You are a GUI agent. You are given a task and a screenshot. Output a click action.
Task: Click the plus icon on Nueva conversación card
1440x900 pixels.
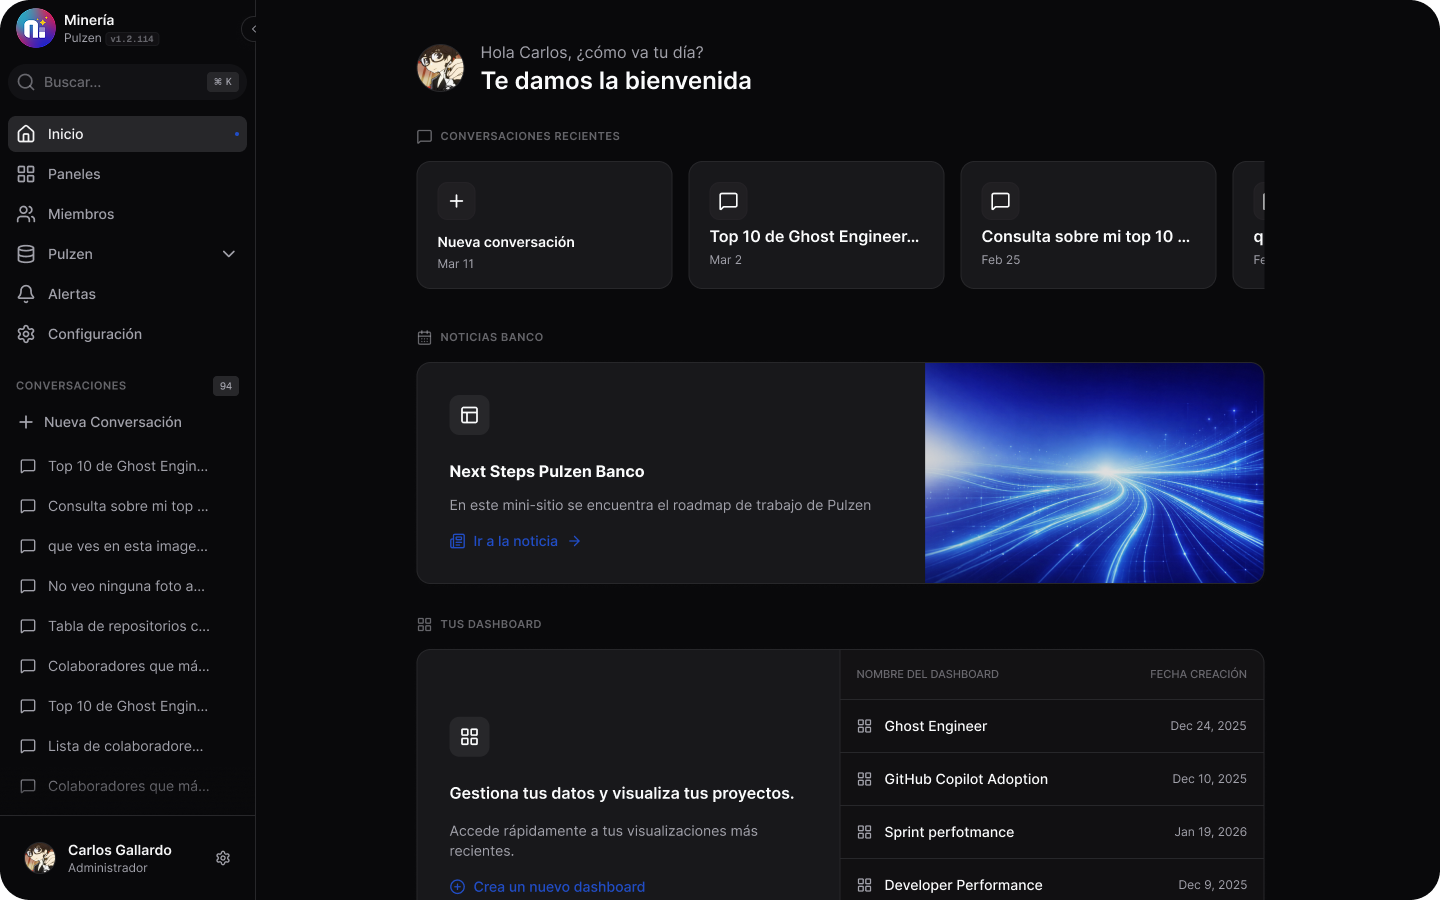tap(456, 201)
